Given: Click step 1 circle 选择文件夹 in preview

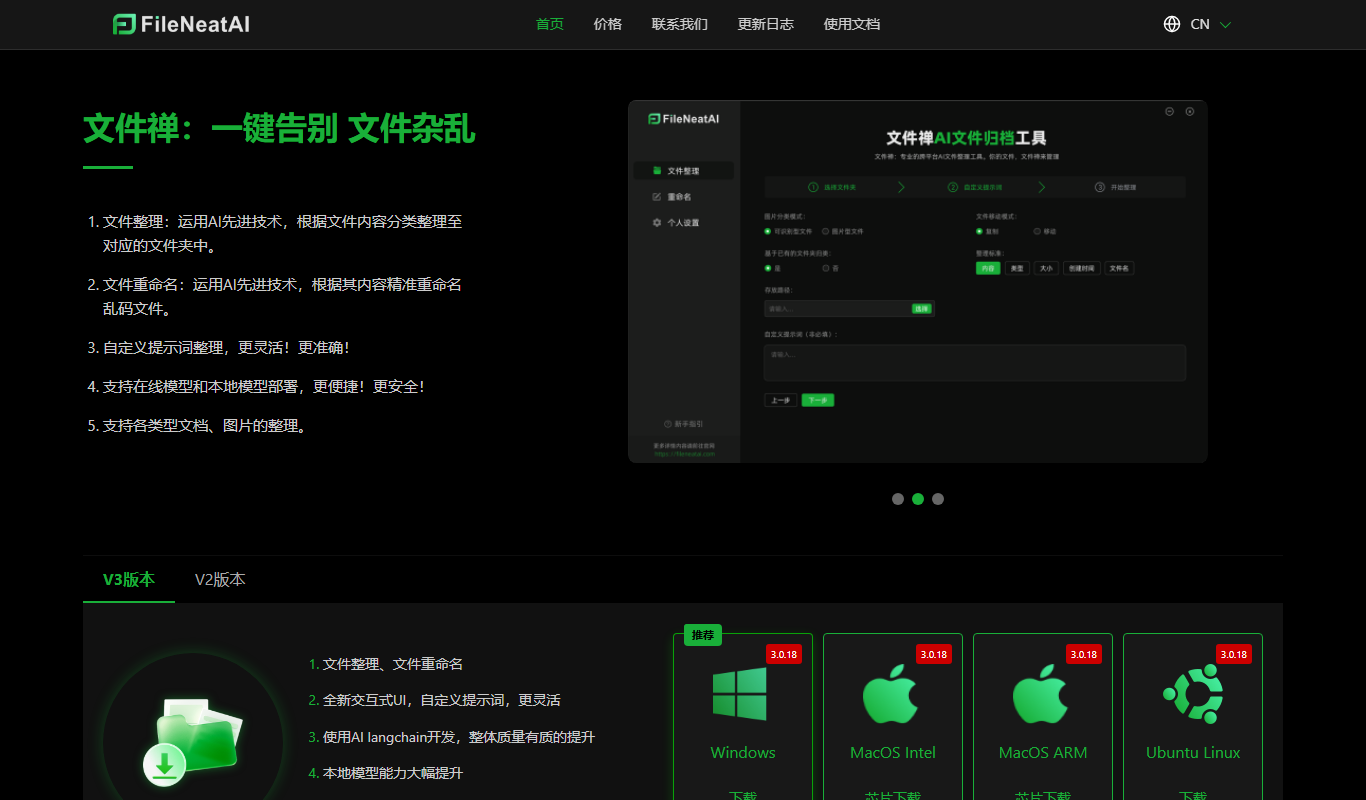Looking at the screenshot, I should 813,187.
